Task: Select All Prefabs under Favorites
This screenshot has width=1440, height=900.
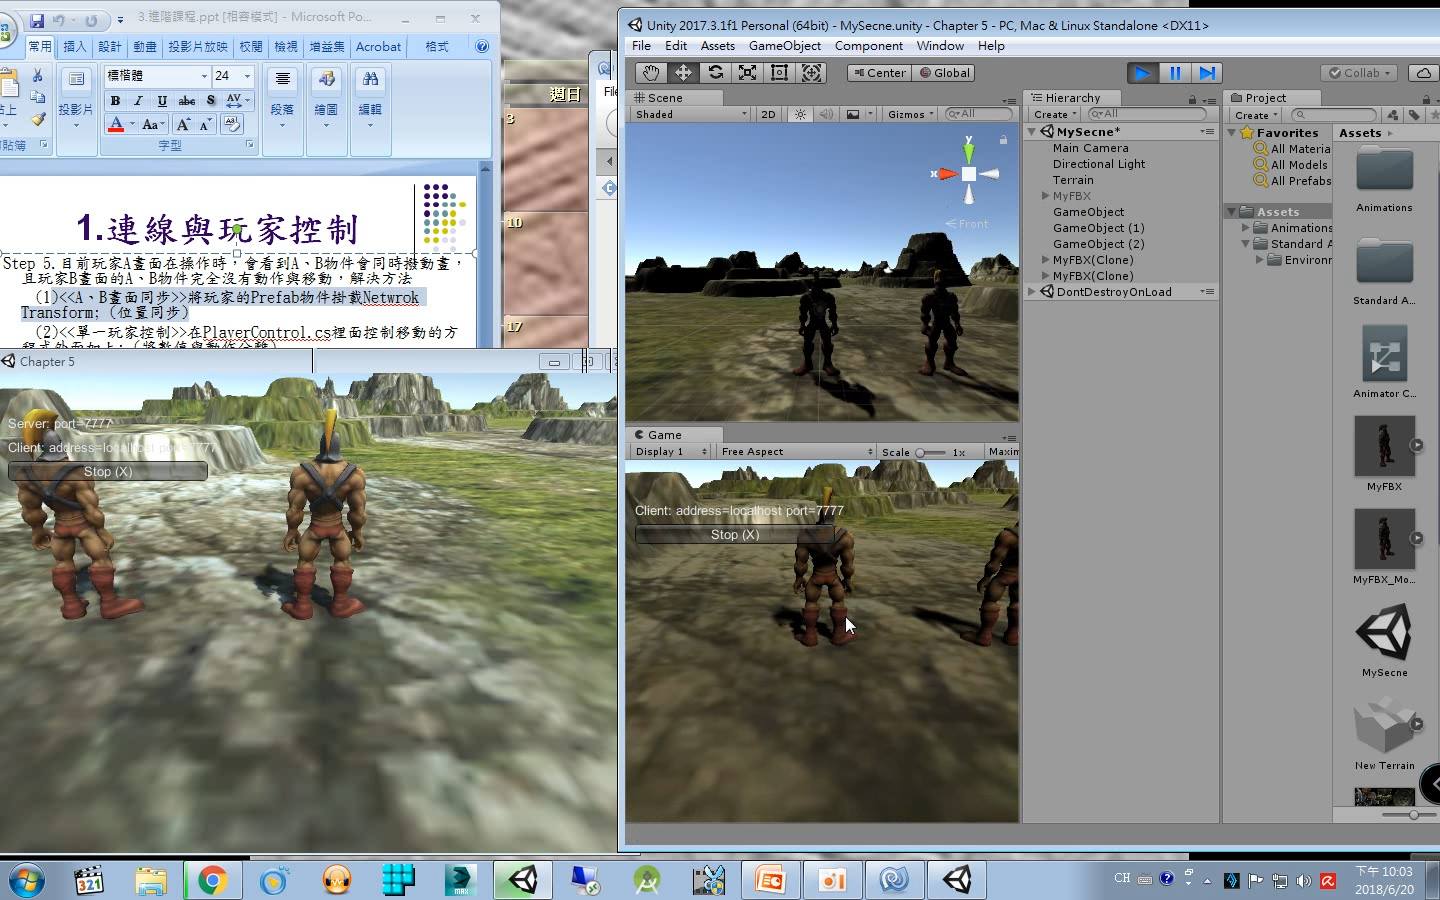Action: click(x=1300, y=181)
